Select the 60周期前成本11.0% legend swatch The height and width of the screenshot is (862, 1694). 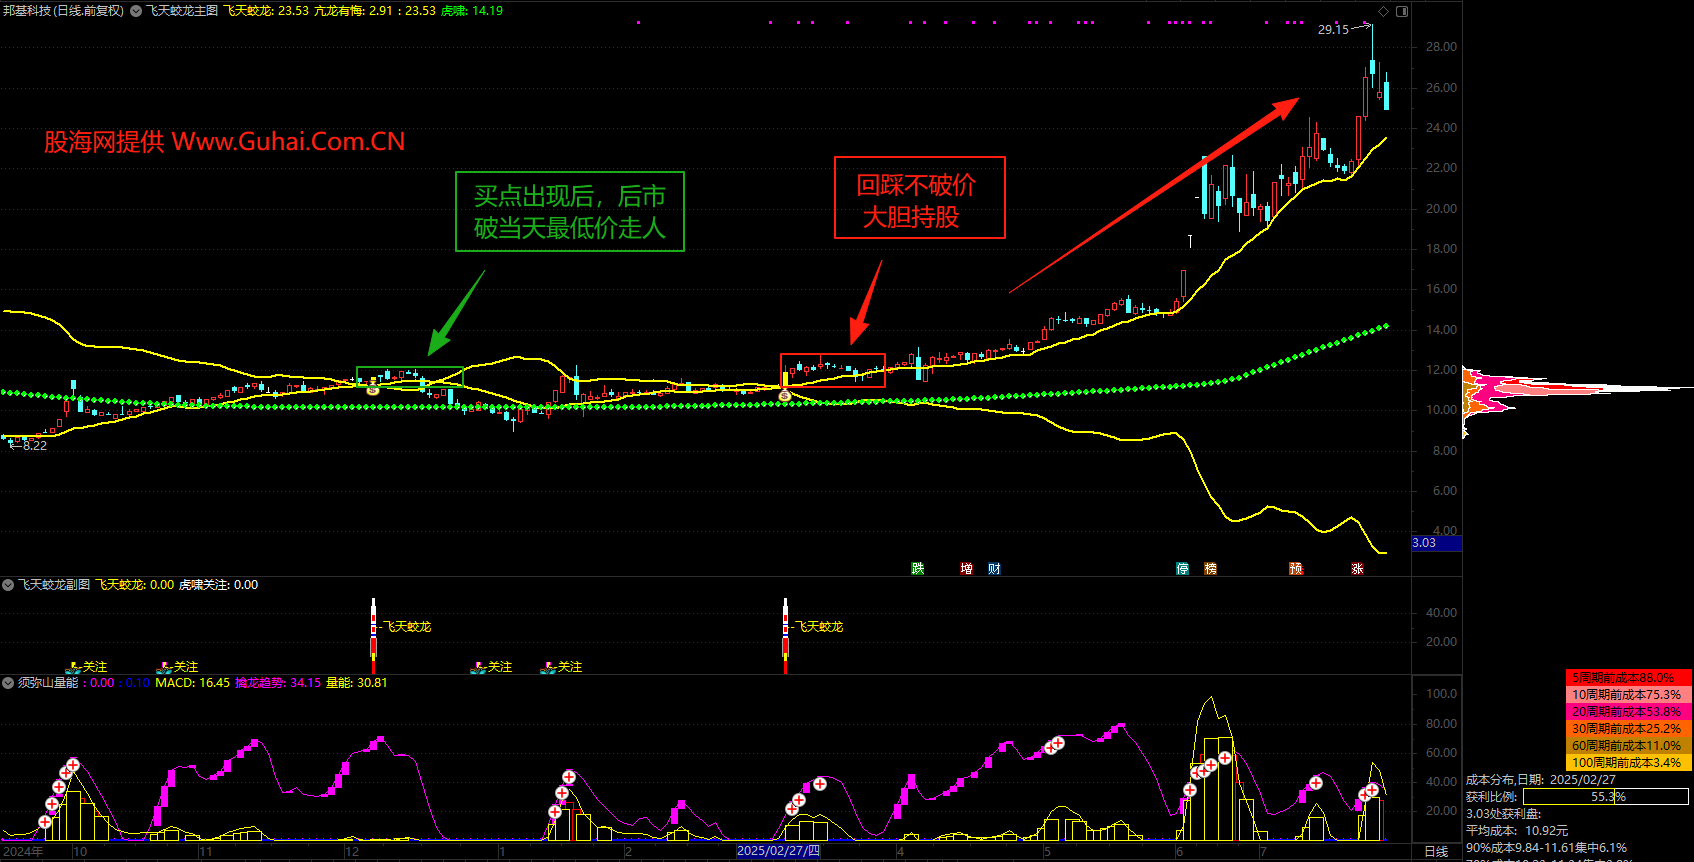[x=1629, y=746]
